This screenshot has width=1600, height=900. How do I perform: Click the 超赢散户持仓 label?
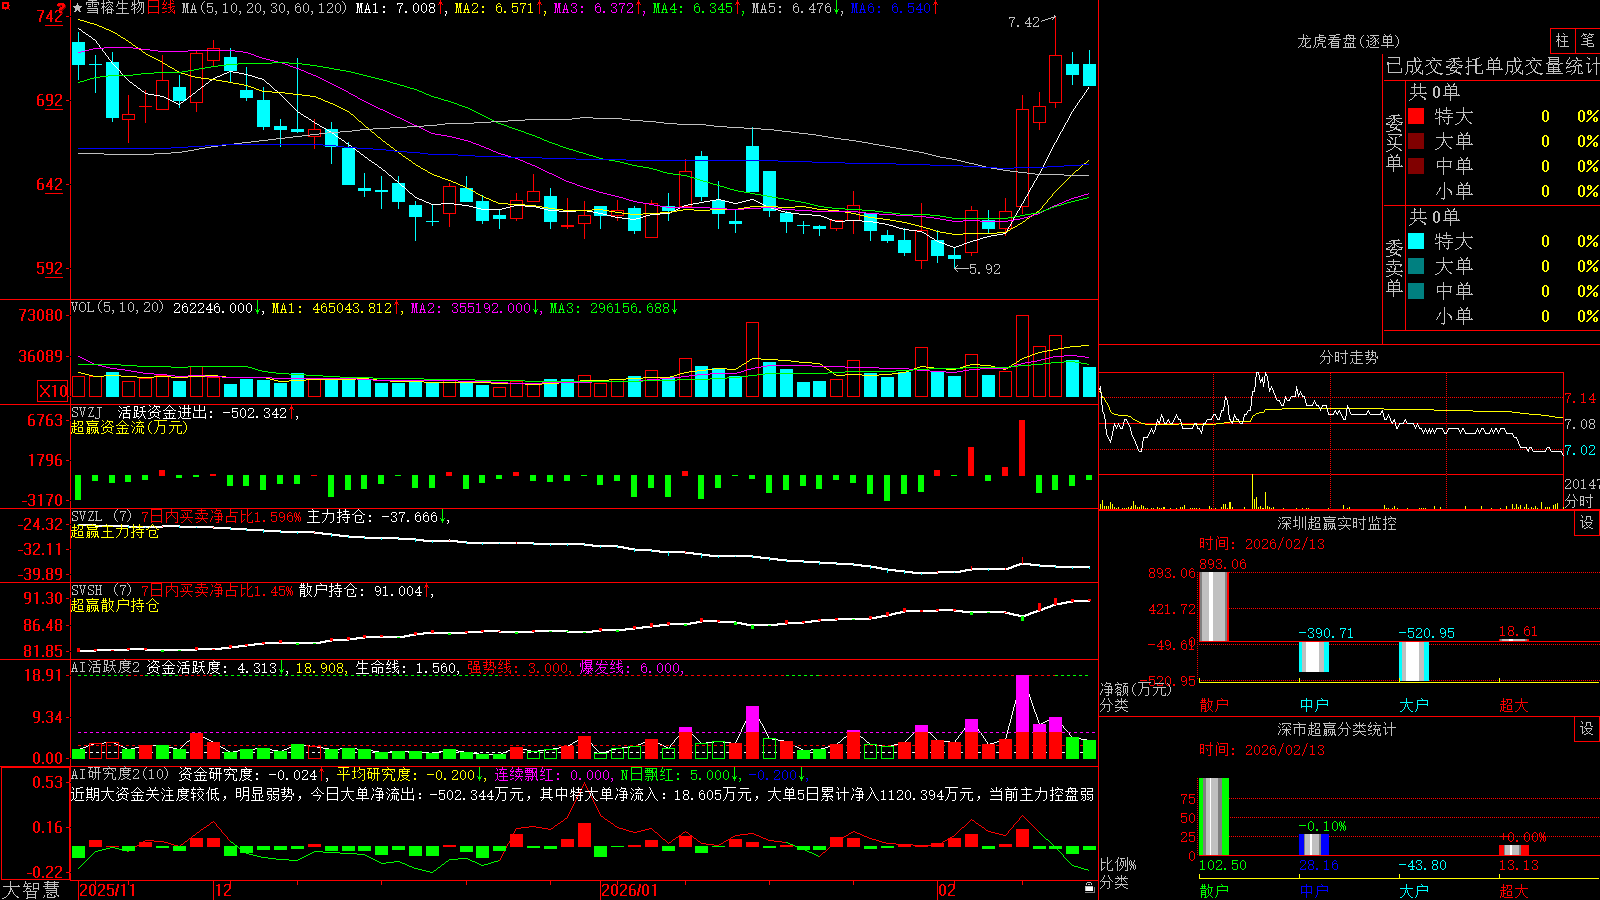[x=115, y=606]
